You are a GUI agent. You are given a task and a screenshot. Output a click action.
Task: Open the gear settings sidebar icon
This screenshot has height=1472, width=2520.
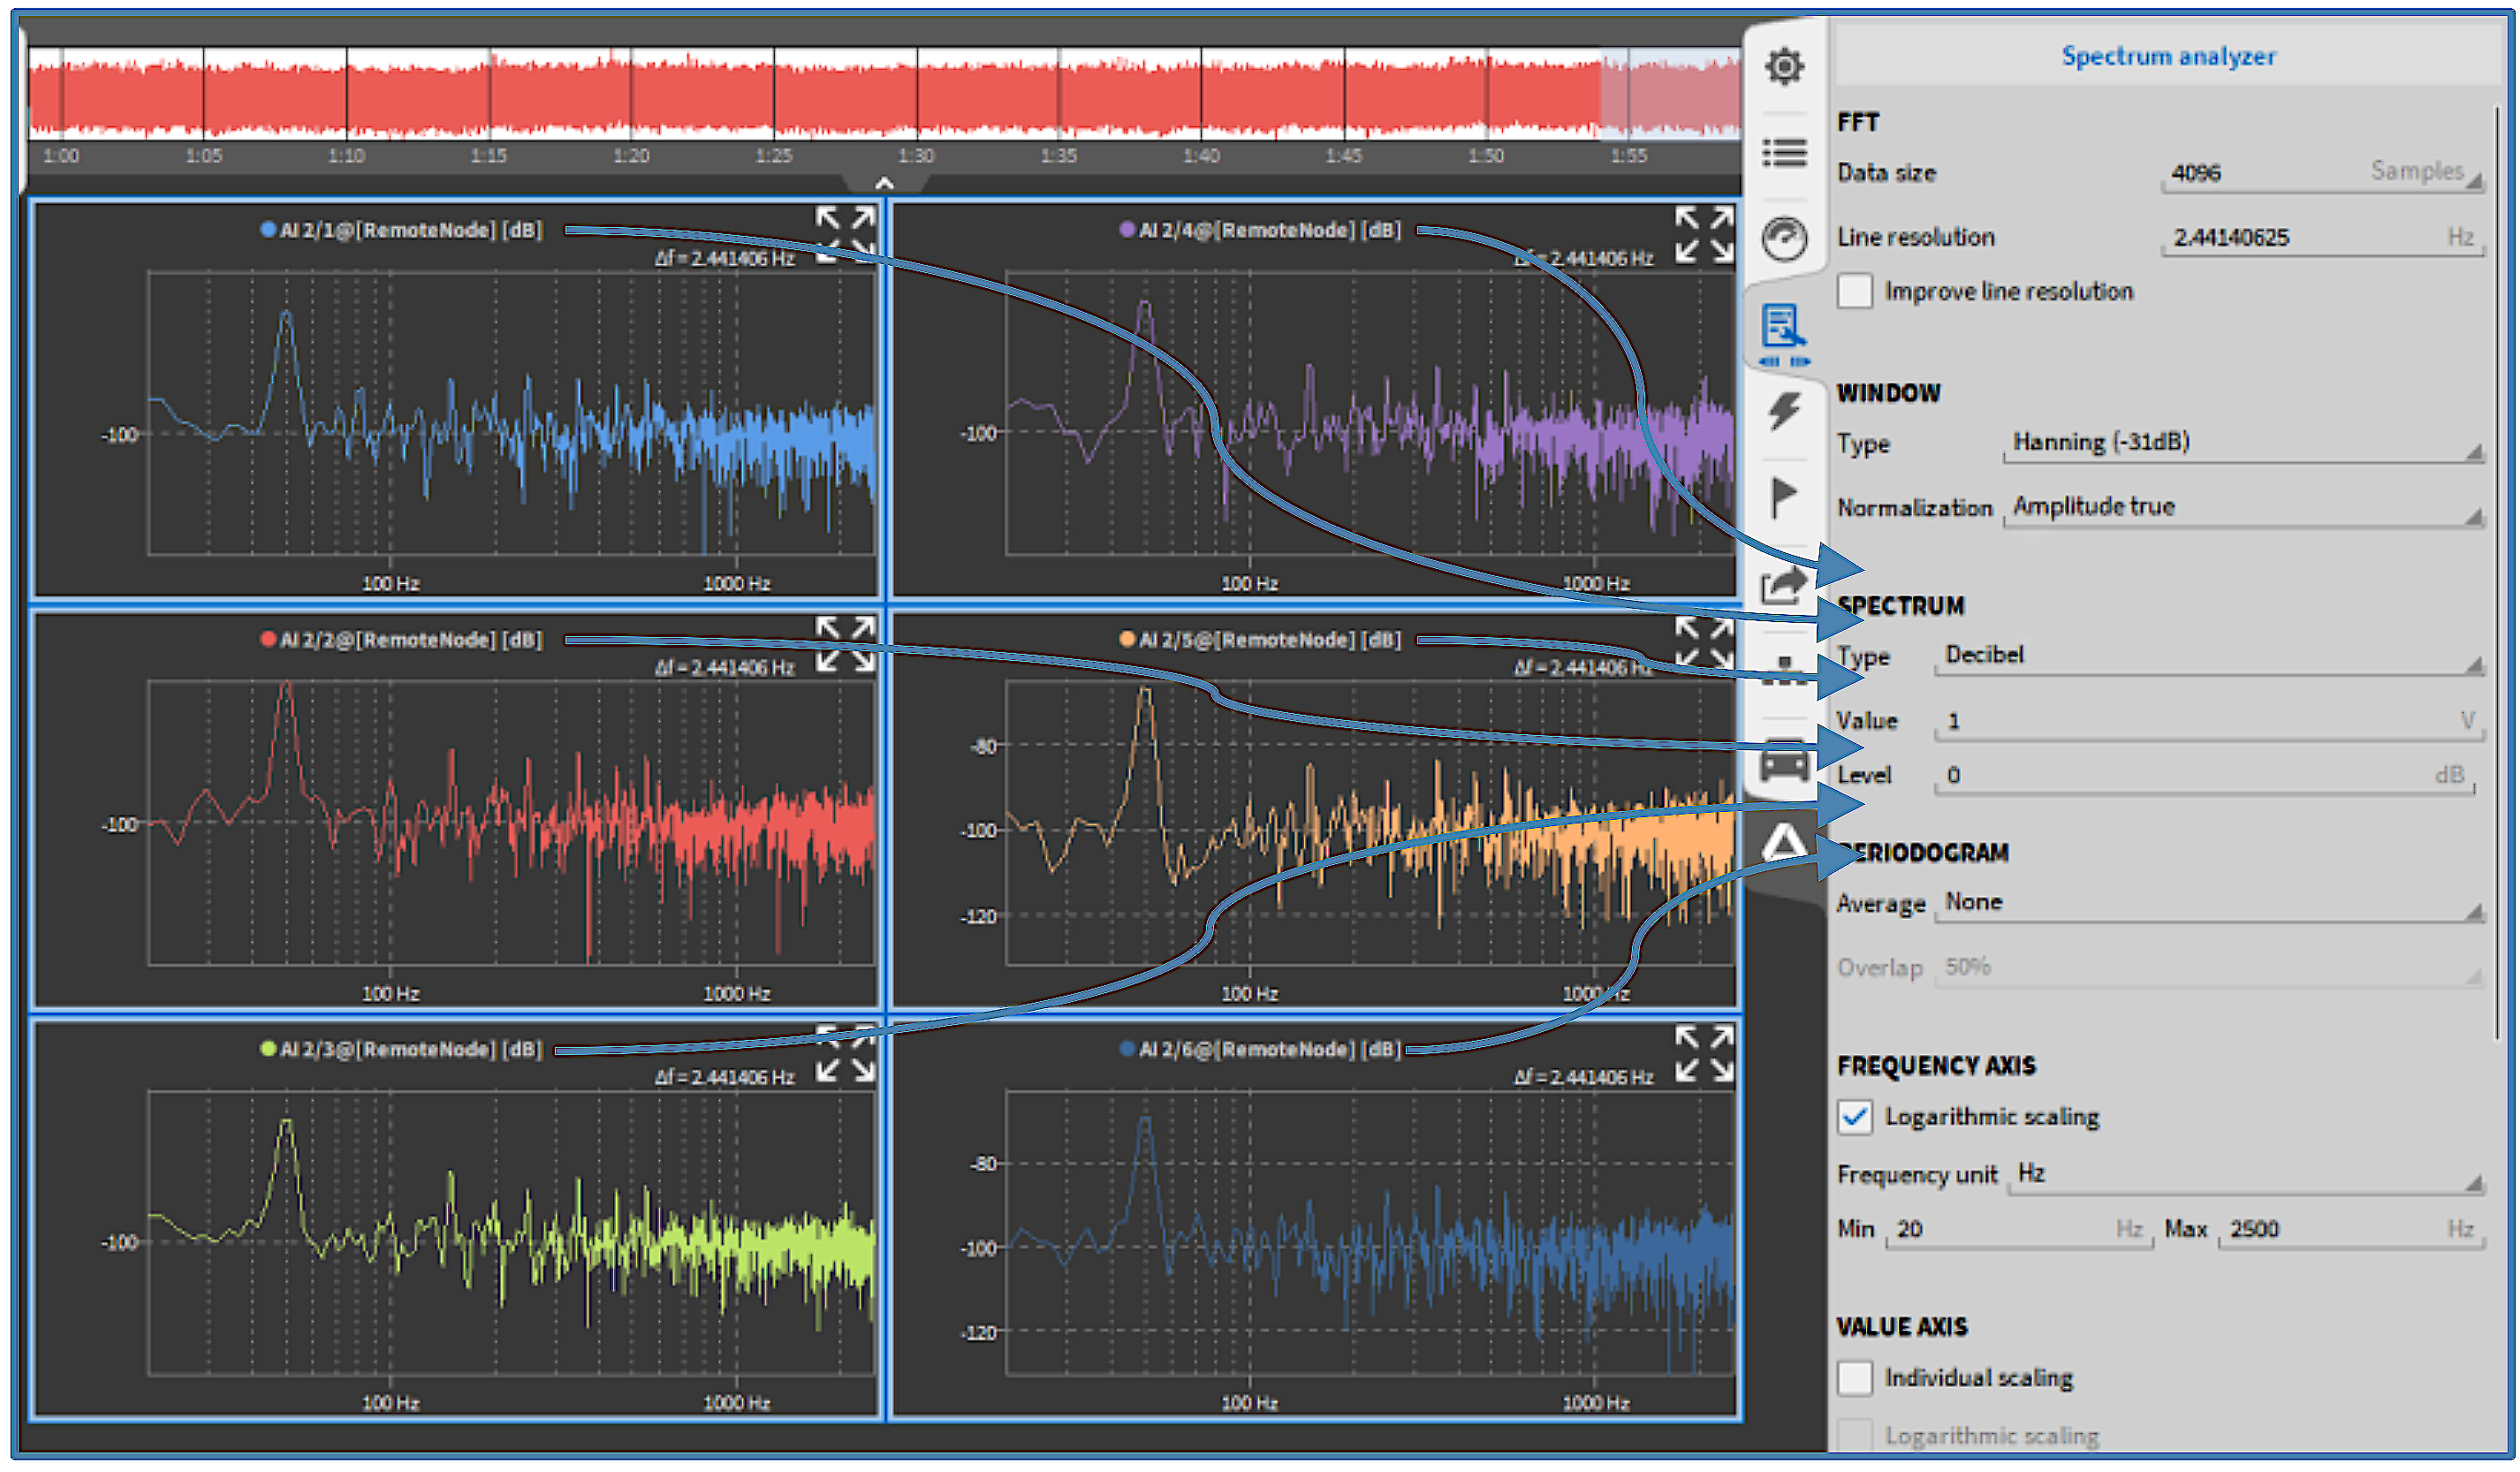(x=1783, y=67)
